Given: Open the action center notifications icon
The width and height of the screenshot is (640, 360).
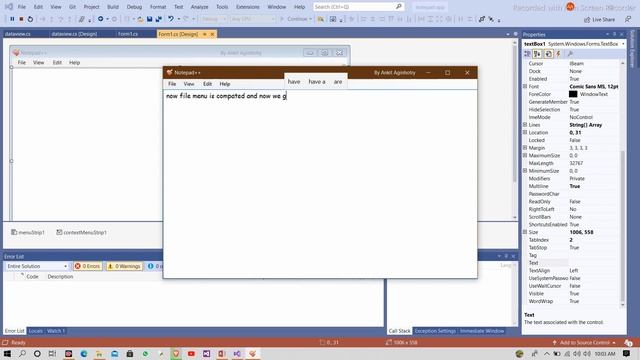Looking at the screenshot, I should [x=627, y=353].
